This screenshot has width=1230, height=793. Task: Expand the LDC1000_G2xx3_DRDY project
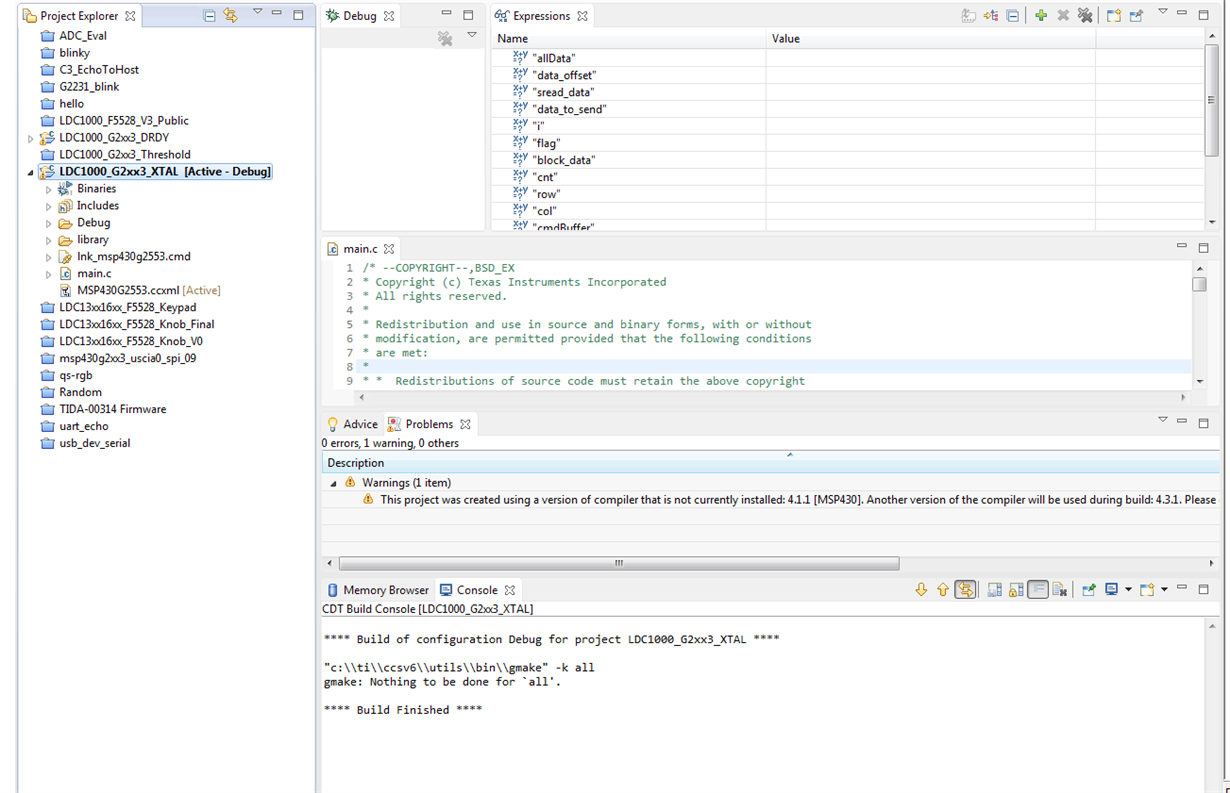tap(30, 138)
